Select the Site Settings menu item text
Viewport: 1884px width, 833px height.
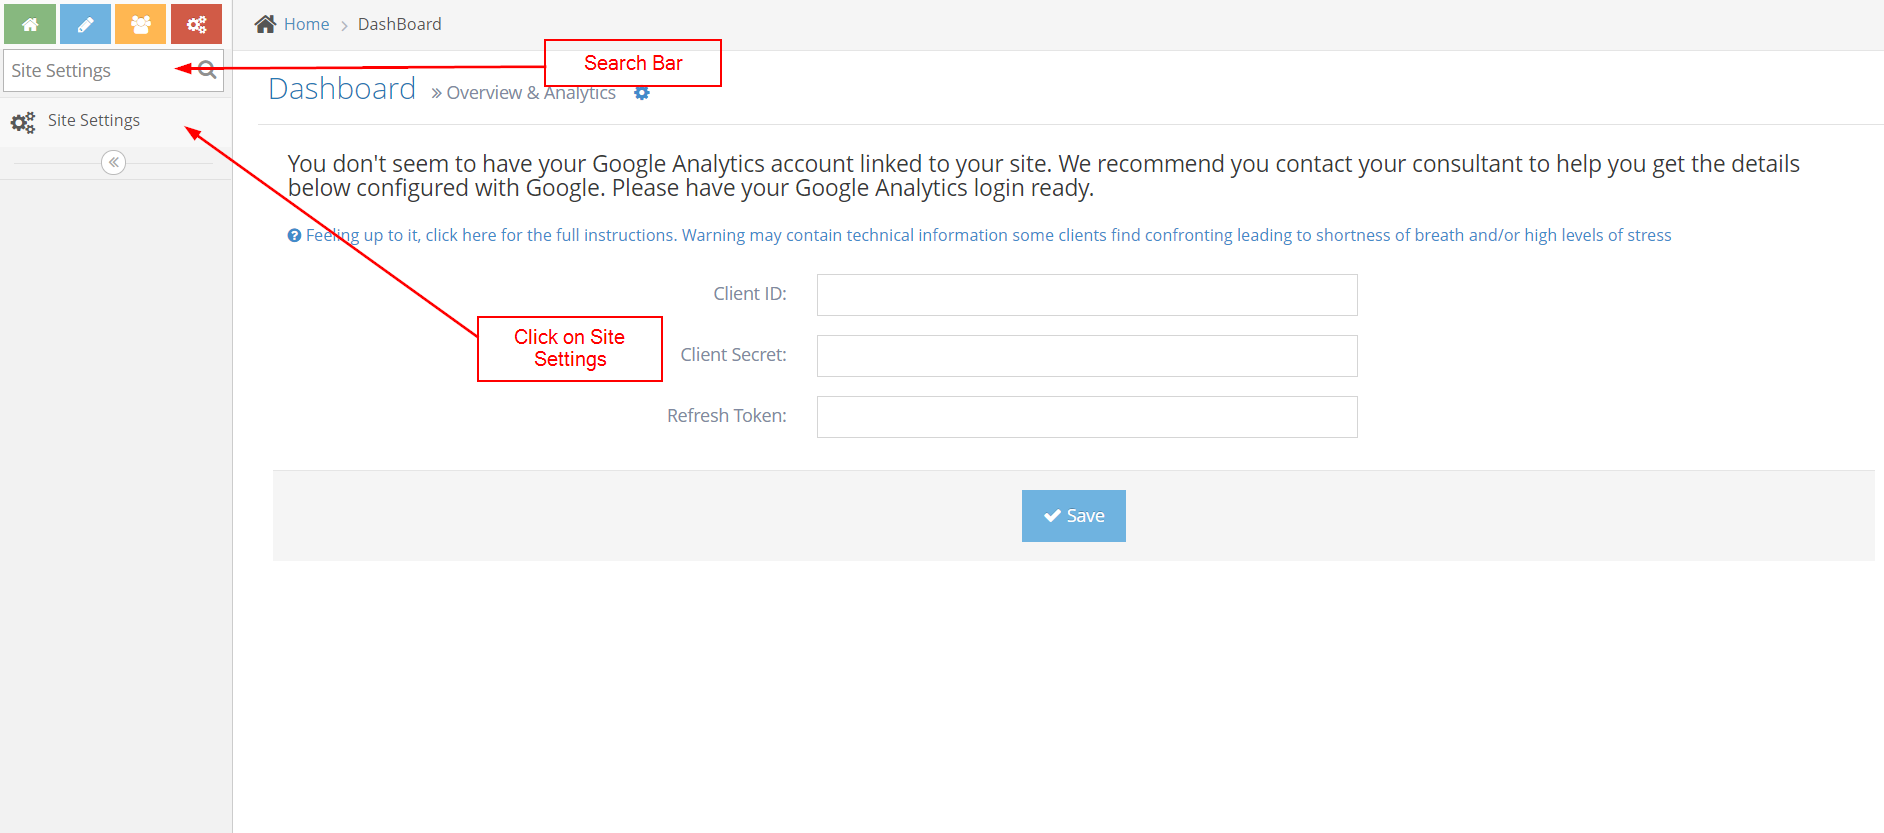click(x=94, y=120)
